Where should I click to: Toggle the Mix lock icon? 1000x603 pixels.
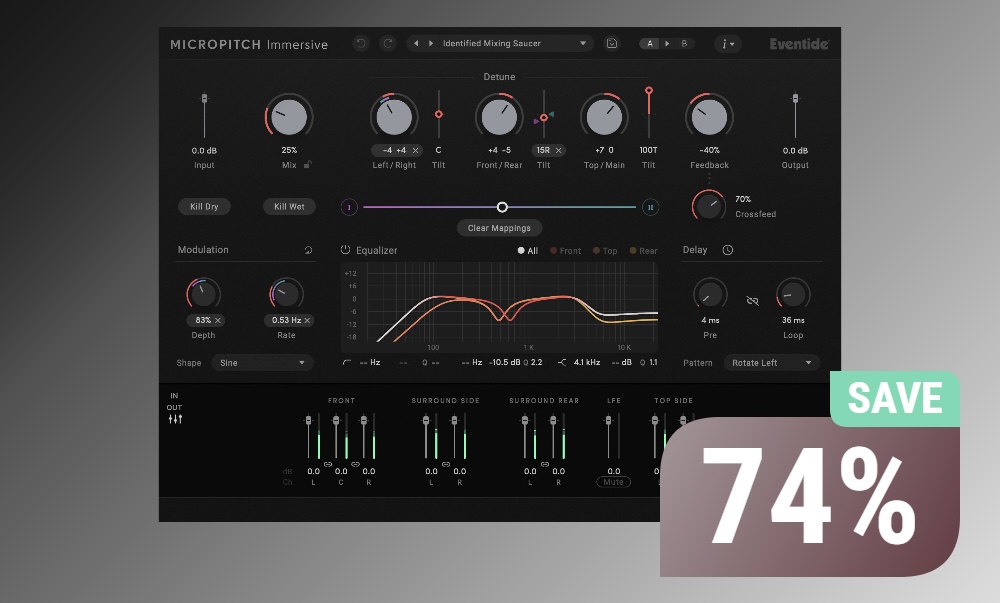[x=307, y=164]
